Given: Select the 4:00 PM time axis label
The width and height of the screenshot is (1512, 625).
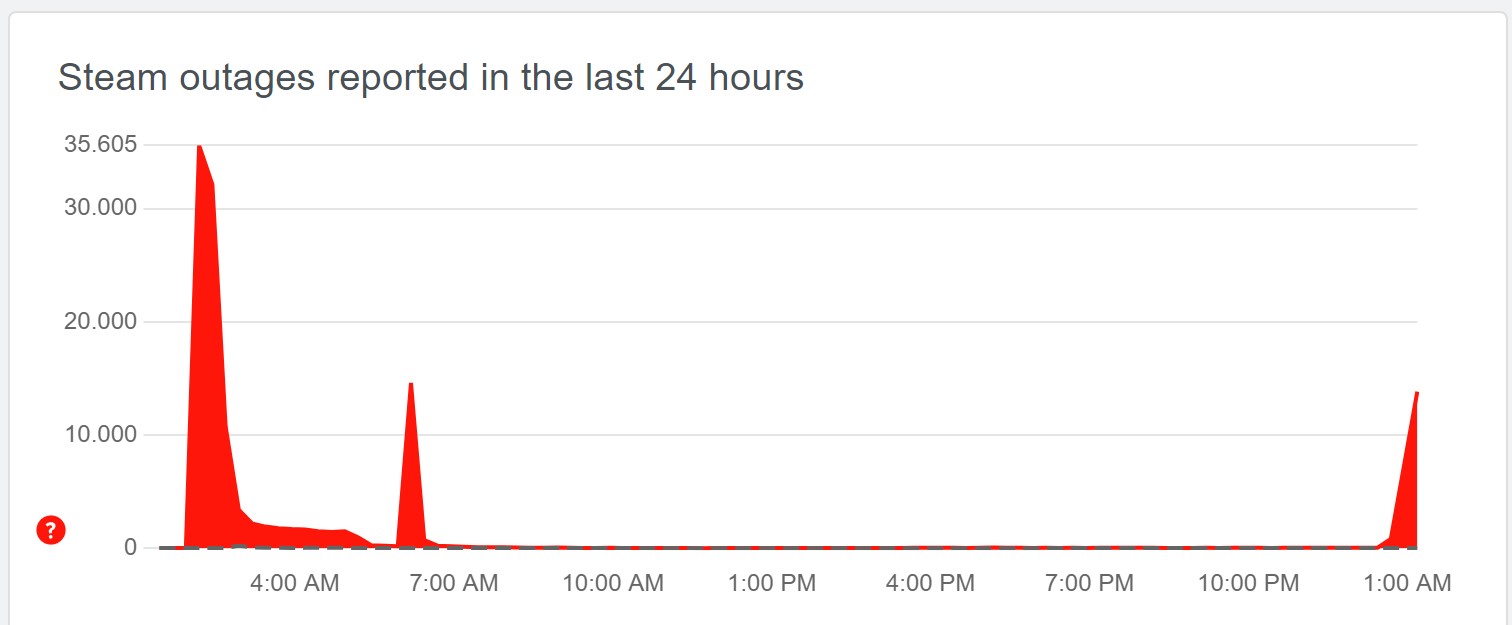Looking at the screenshot, I should (x=930, y=583).
